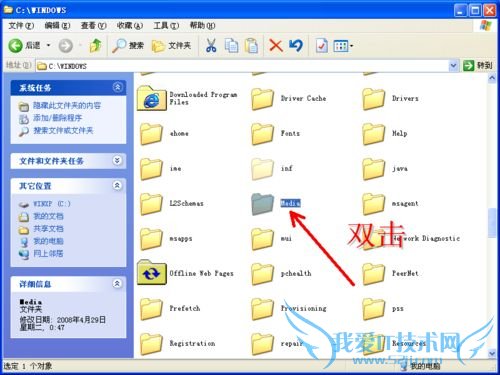Select the mui folder icon
Screen dimensions: 500x375
coord(263,239)
